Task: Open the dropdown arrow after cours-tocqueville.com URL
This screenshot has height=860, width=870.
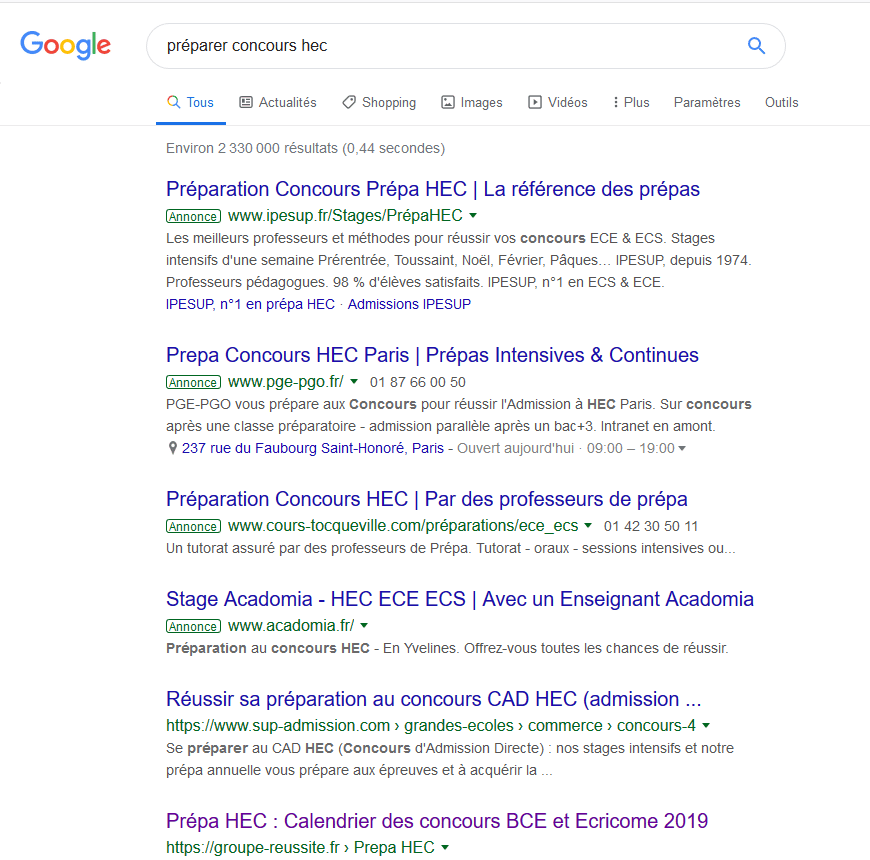Action: pos(588,525)
